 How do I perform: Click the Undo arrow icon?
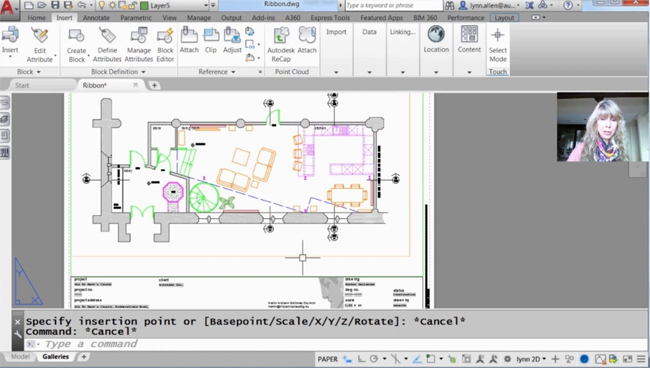pyautogui.click(x=81, y=5)
